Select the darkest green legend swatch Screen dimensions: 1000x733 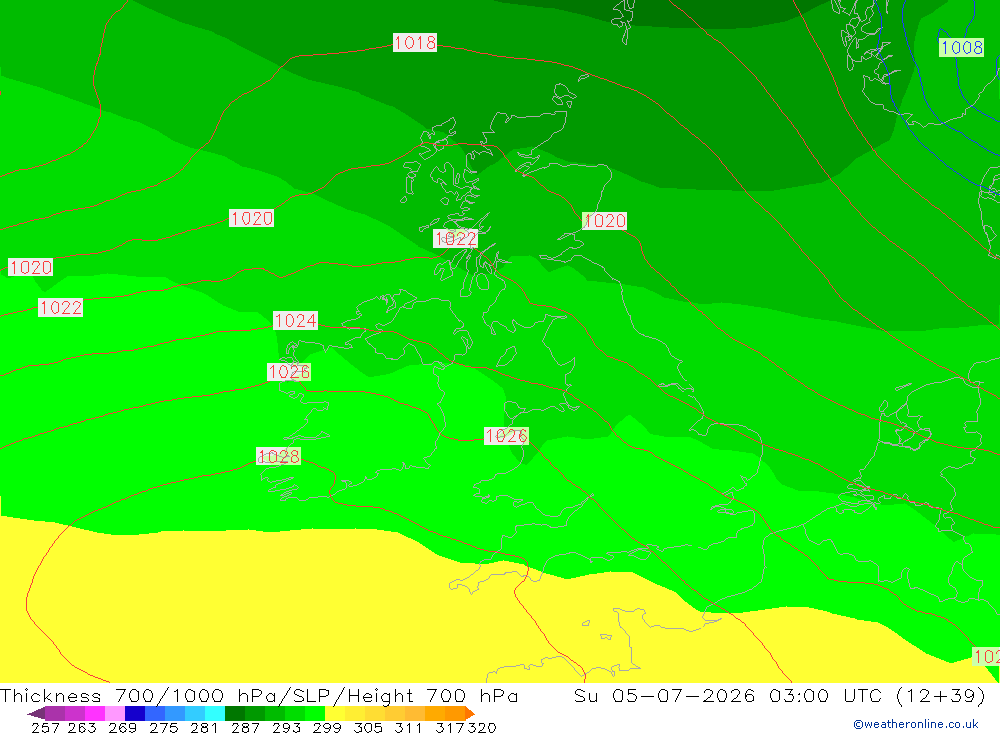234,713
